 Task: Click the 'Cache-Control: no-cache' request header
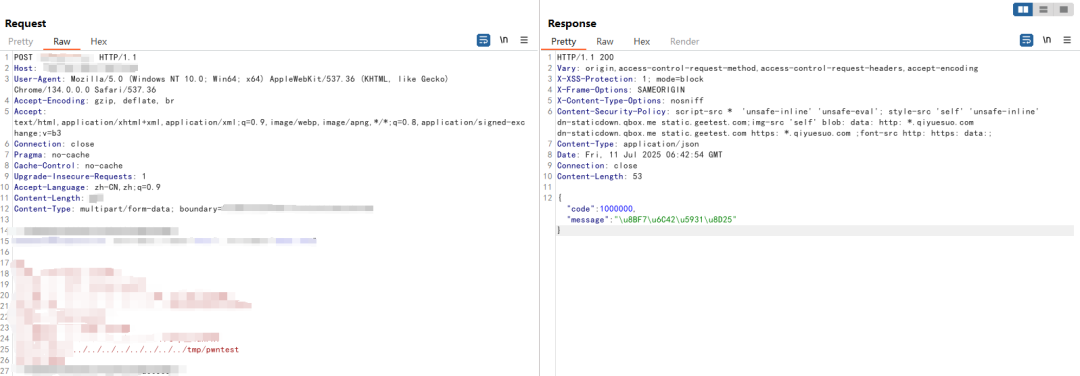(68, 166)
